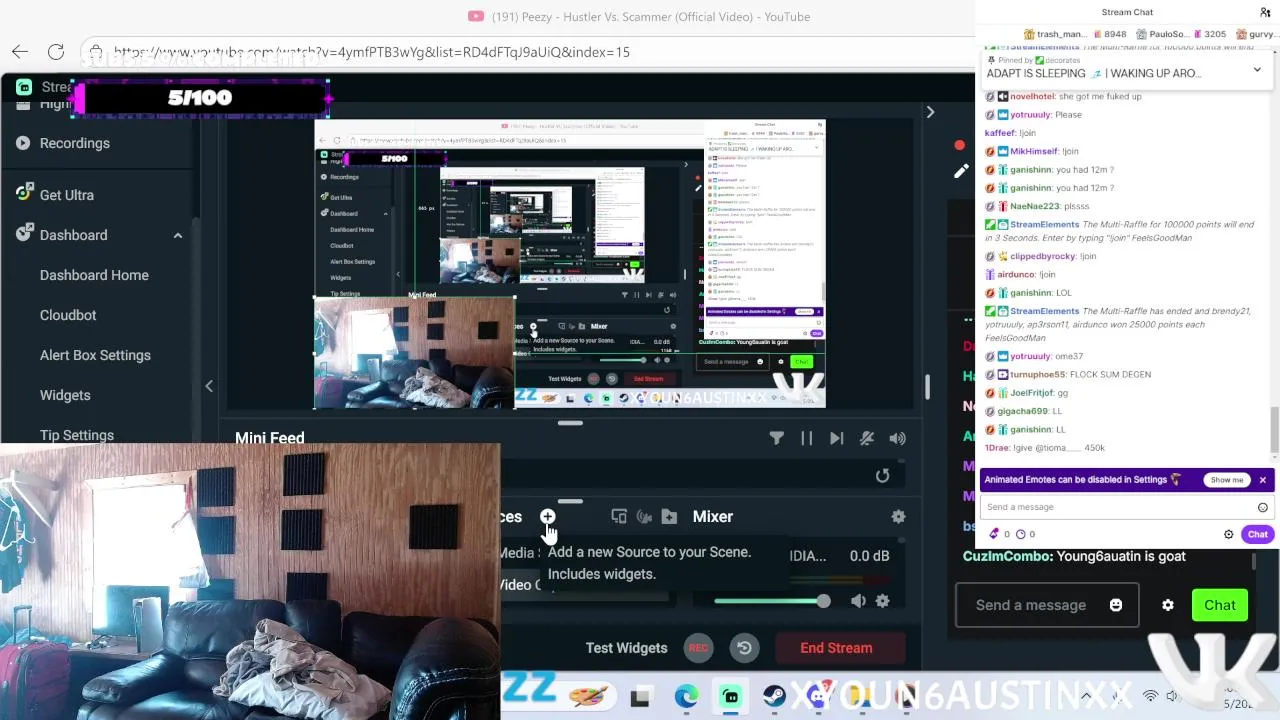Expand the right panel chevron above preview

[930, 112]
